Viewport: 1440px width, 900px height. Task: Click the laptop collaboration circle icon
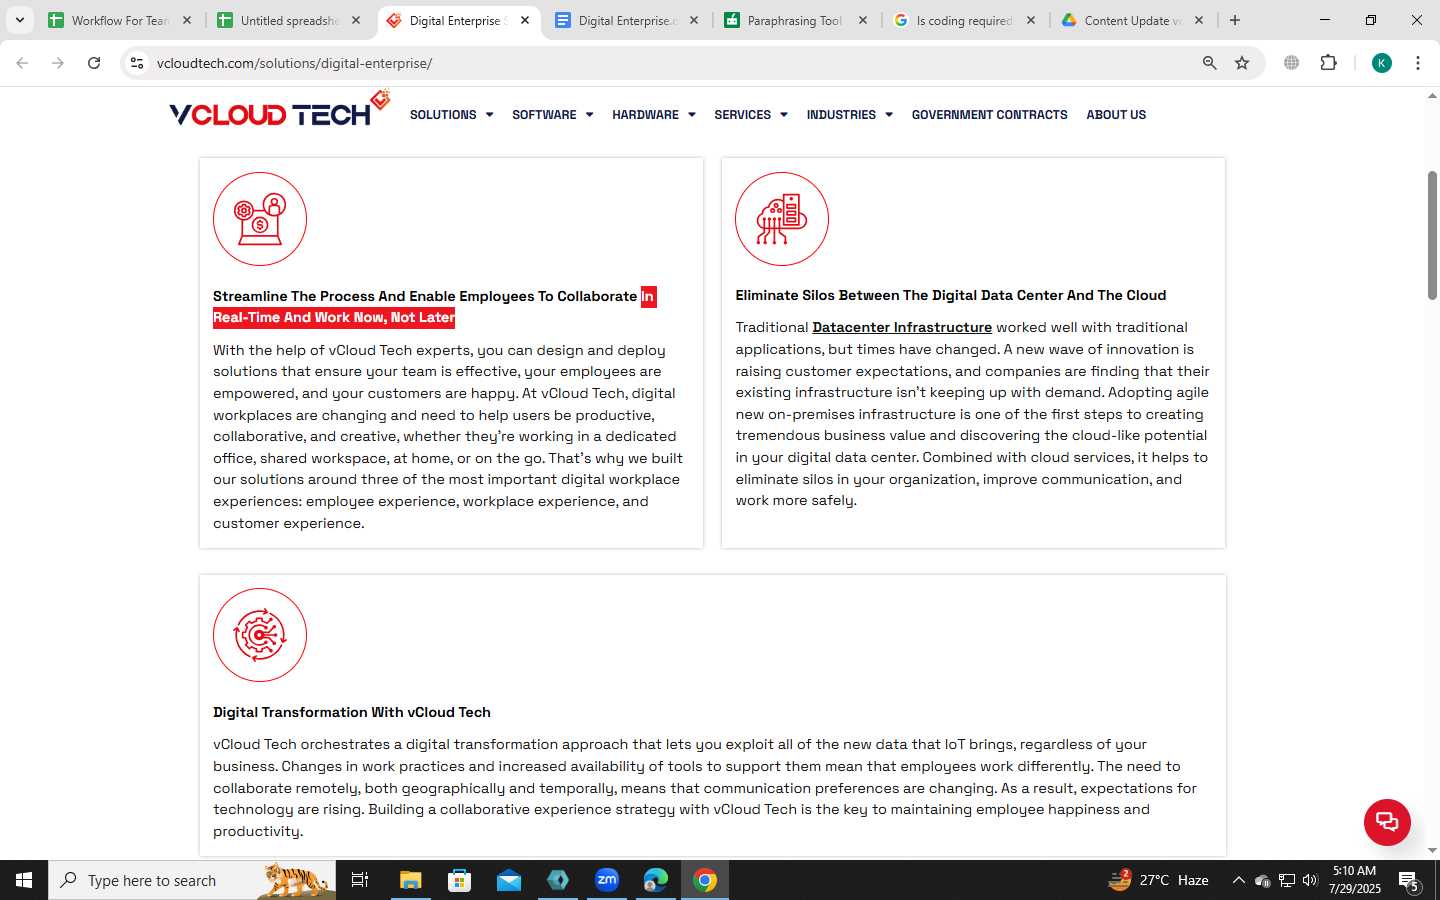(x=260, y=219)
